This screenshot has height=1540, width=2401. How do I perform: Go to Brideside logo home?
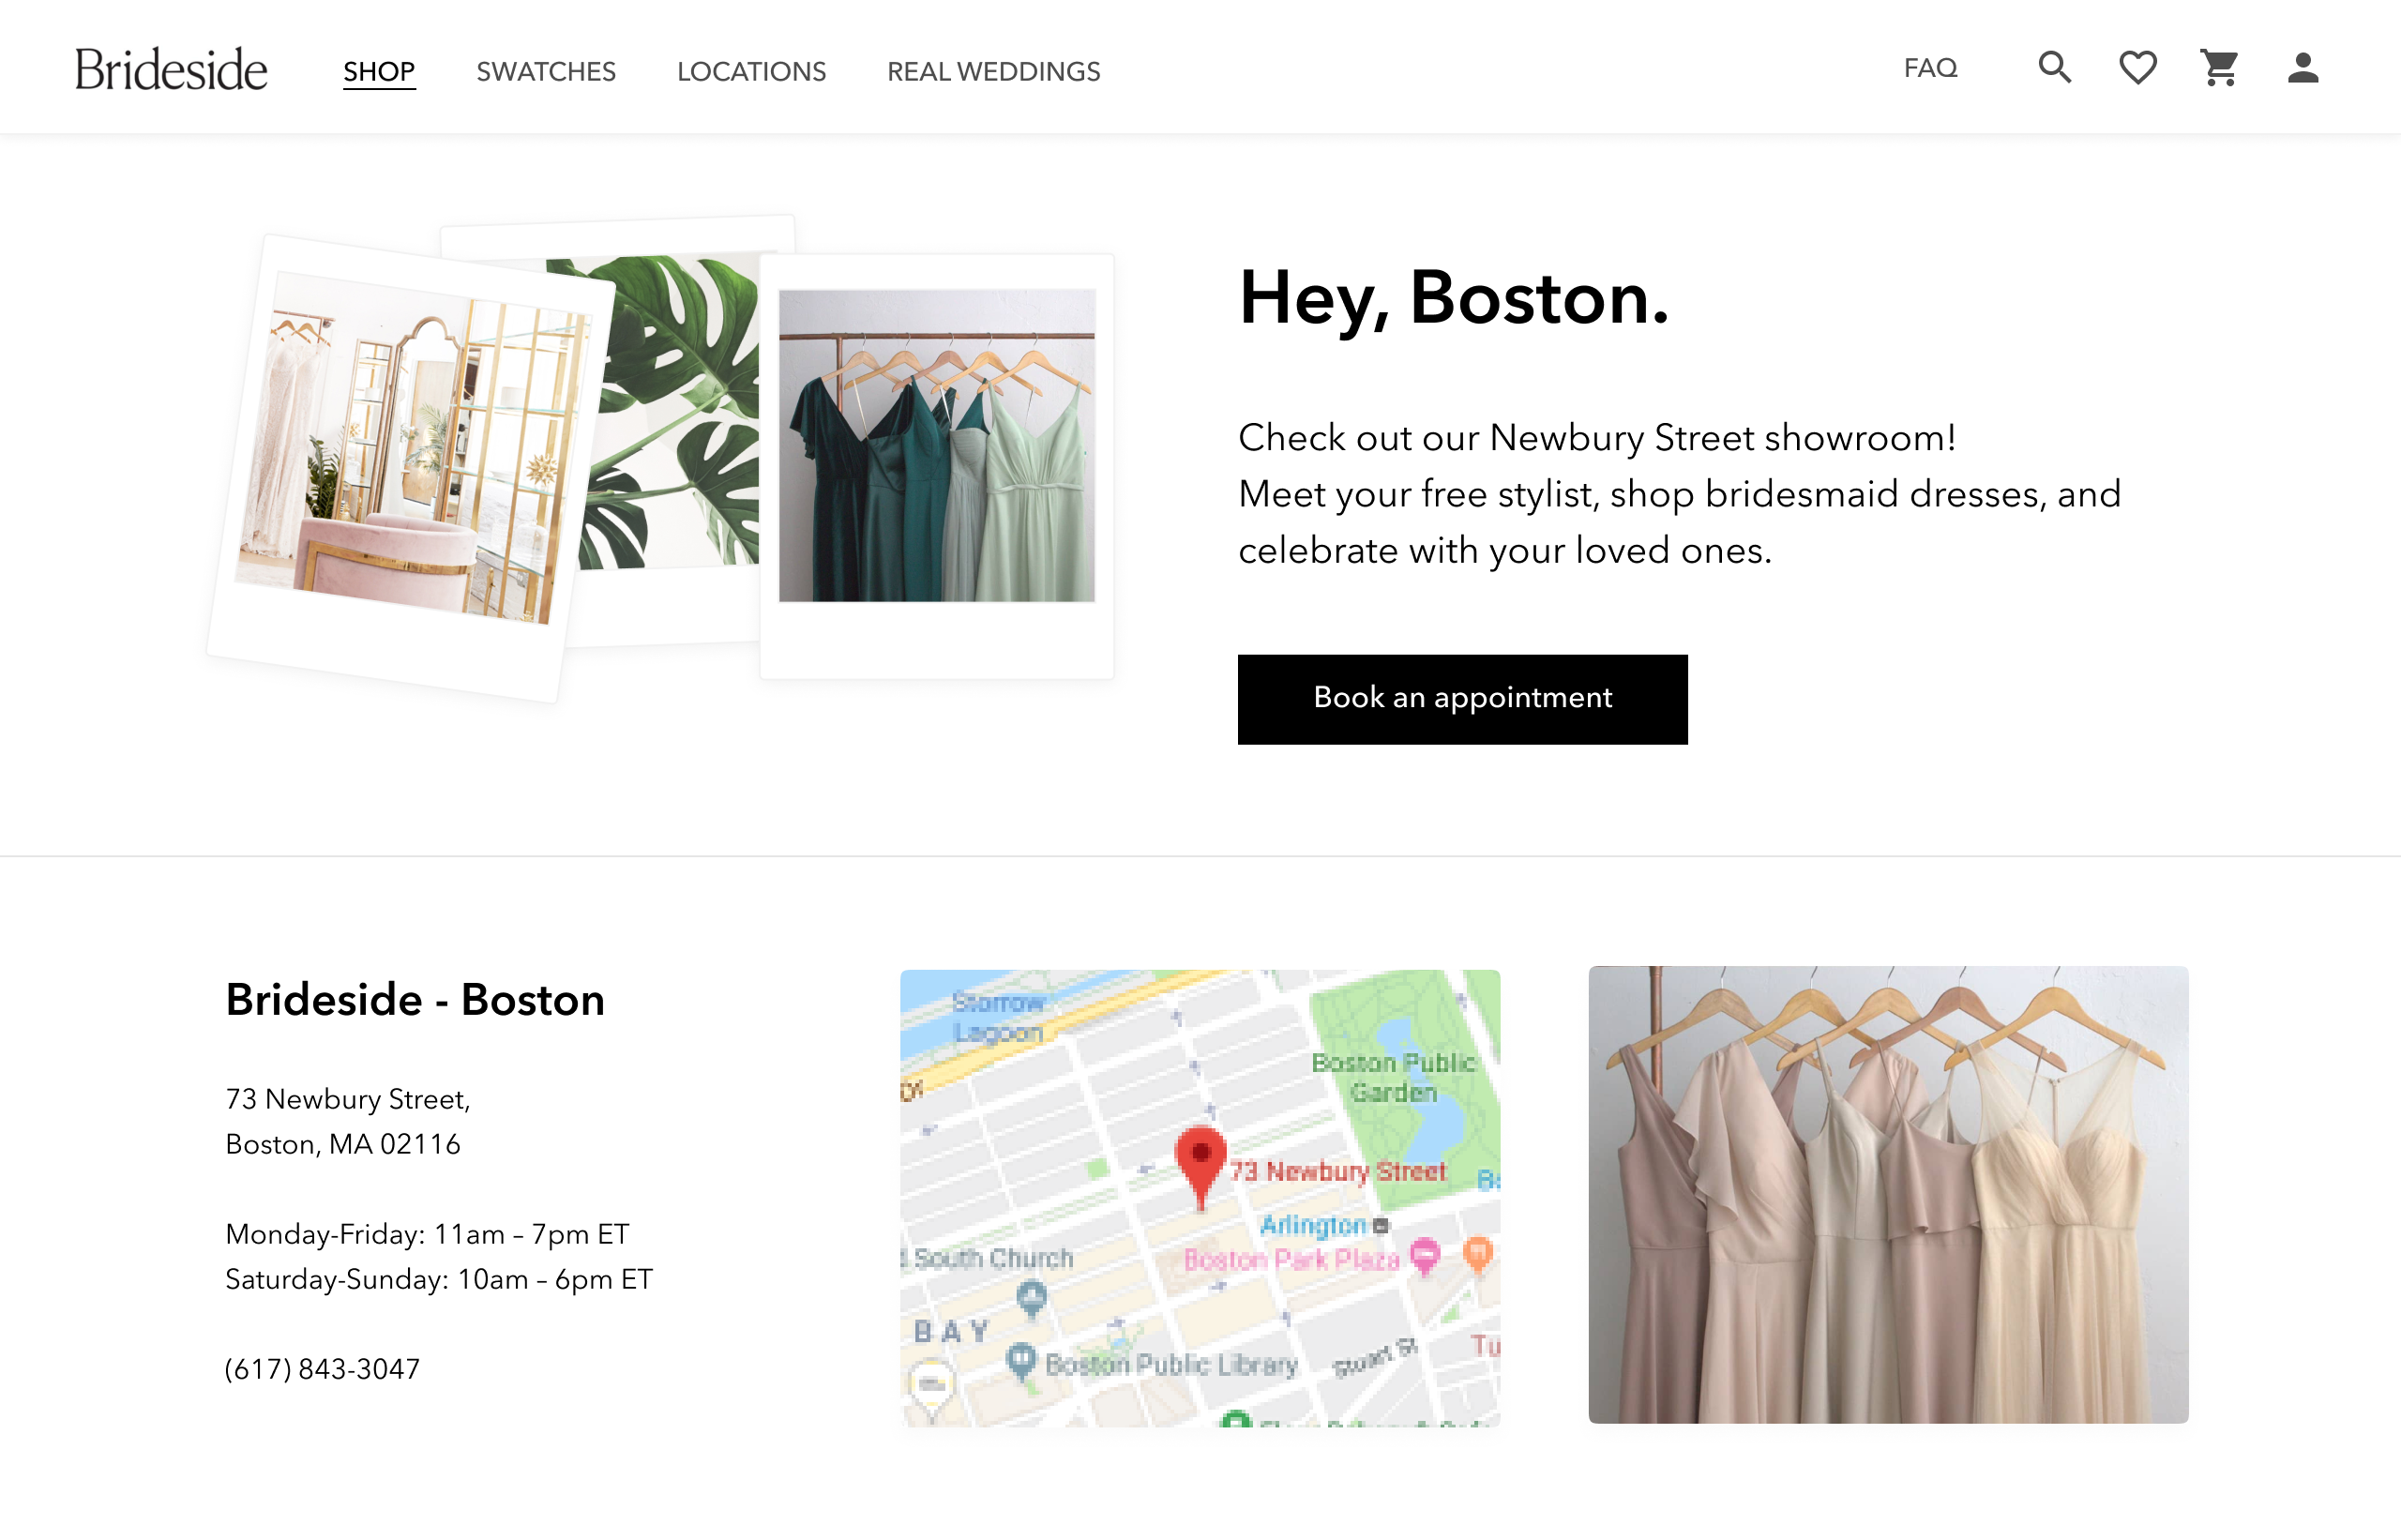point(171,70)
